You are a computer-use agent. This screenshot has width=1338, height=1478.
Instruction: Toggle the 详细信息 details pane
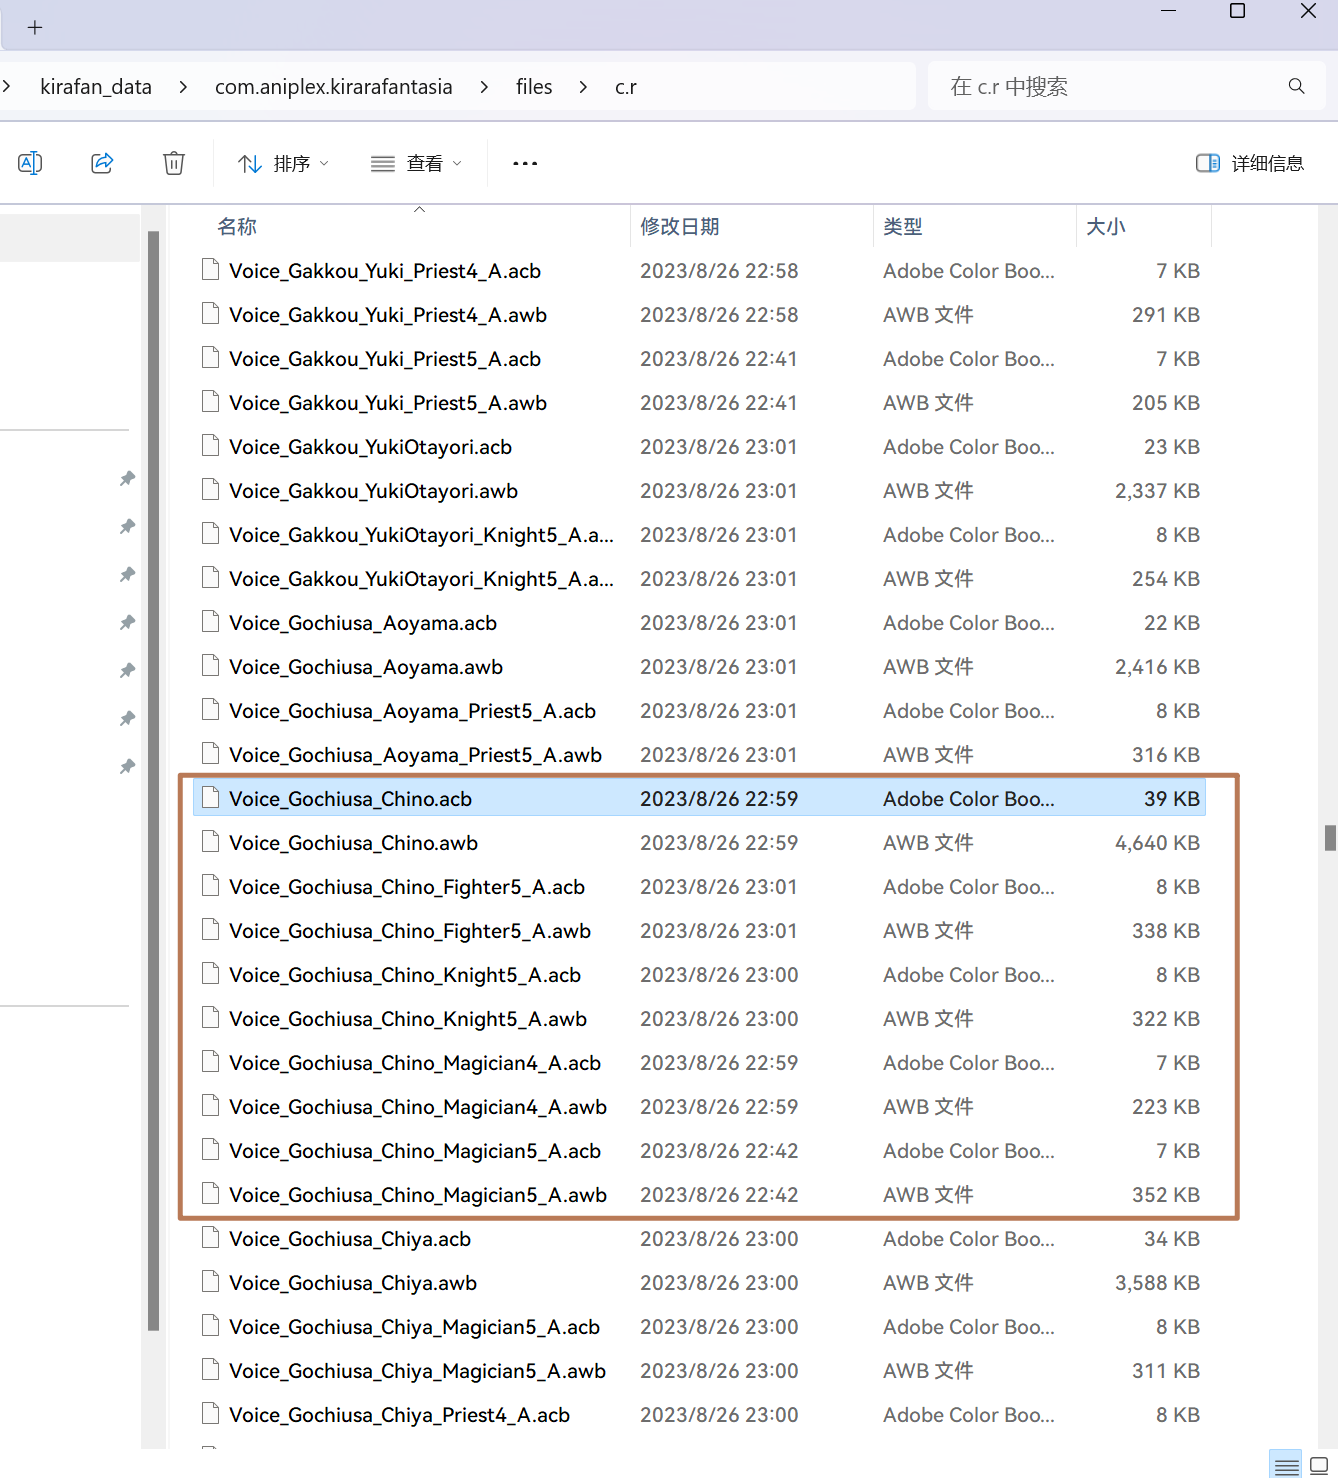[1250, 163]
